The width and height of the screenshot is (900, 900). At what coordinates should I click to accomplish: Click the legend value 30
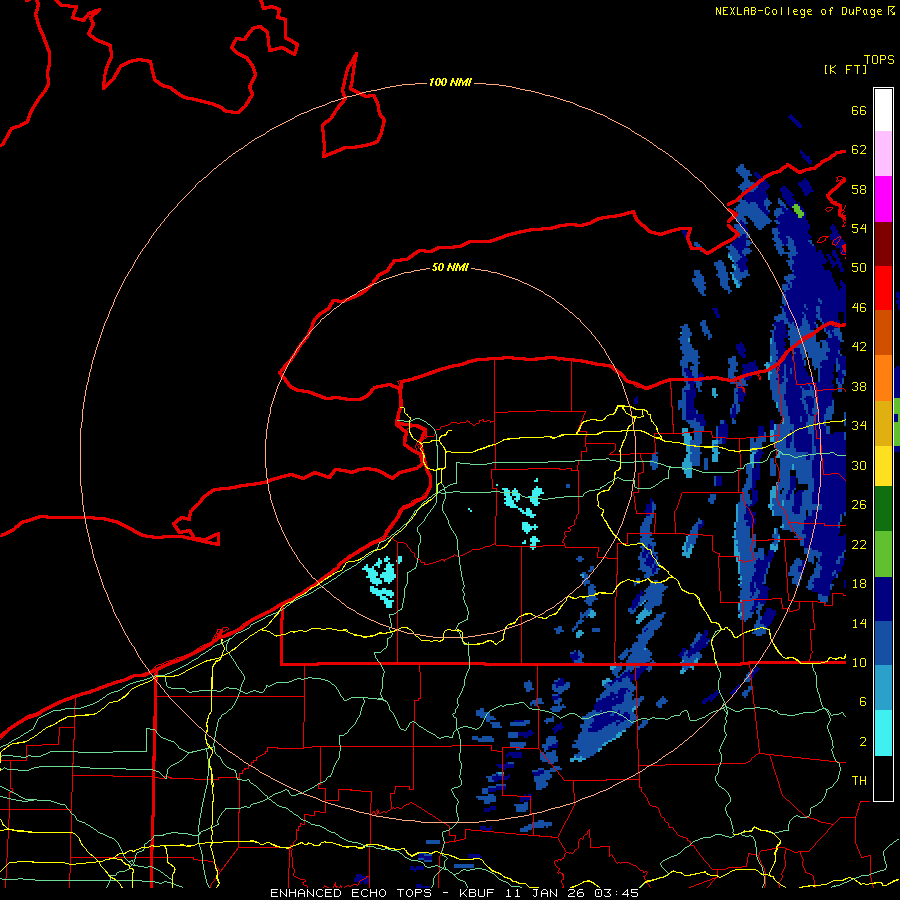(859, 465)
